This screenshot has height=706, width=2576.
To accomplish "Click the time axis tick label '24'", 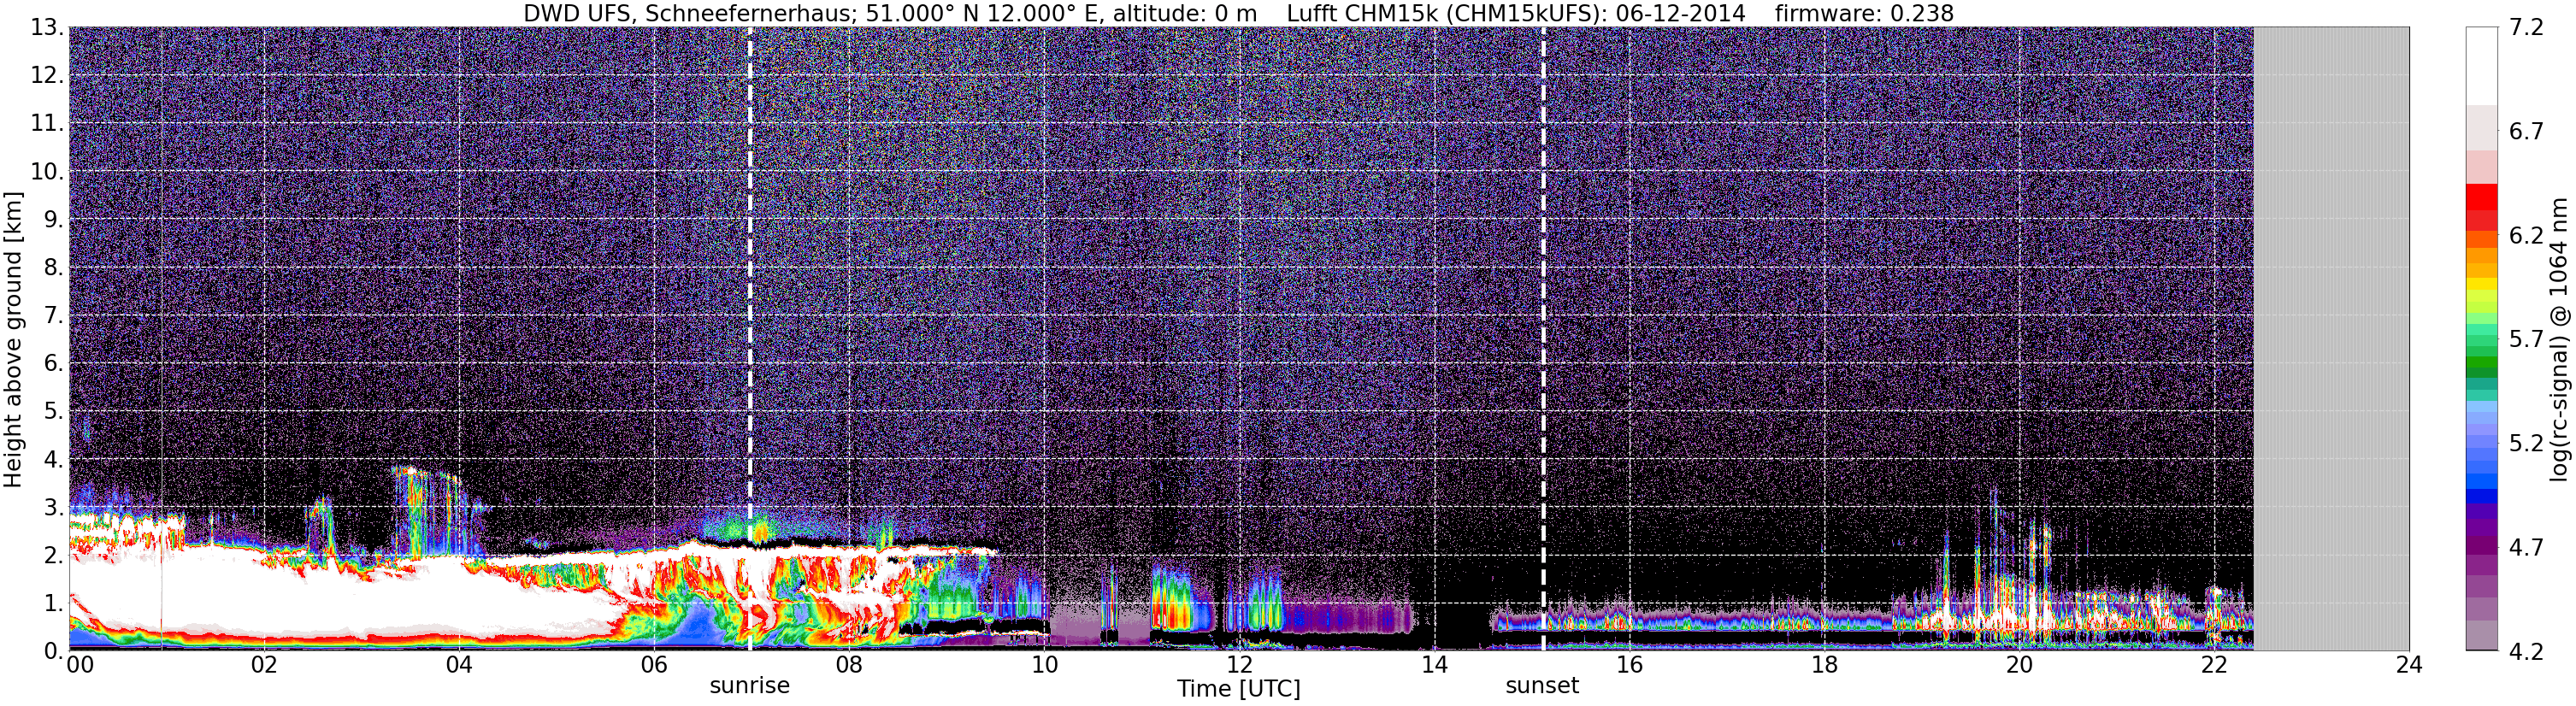I will (x=2409, y=666).
